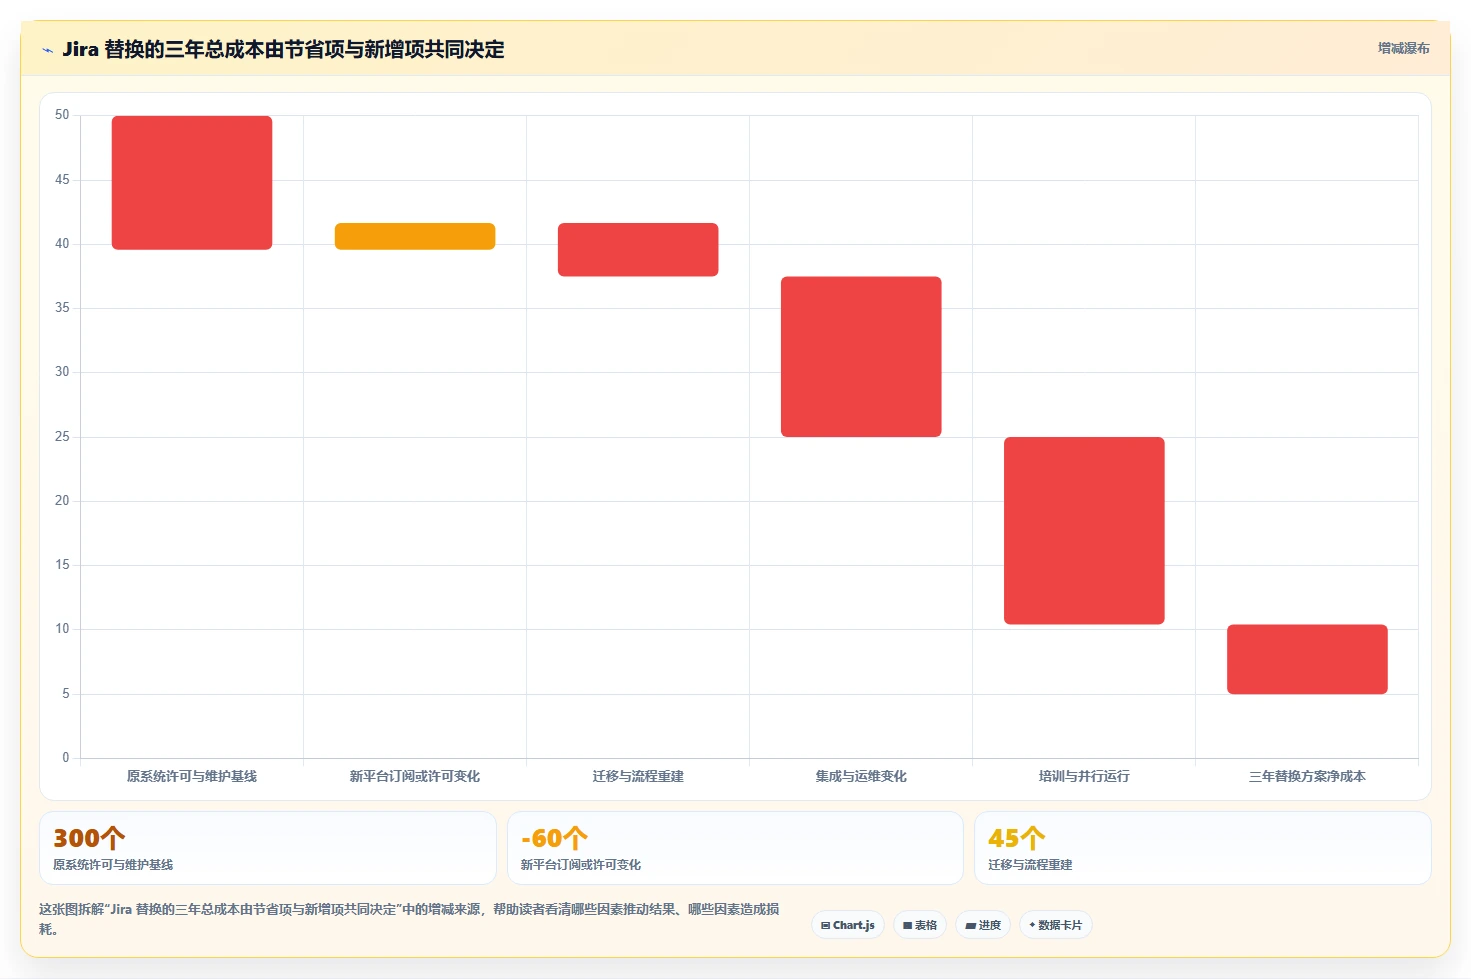This screenshot has width=1471, height=979.
Task: Click the y-axis value 0
Action: pyautogui.click(x=66, y=758)
